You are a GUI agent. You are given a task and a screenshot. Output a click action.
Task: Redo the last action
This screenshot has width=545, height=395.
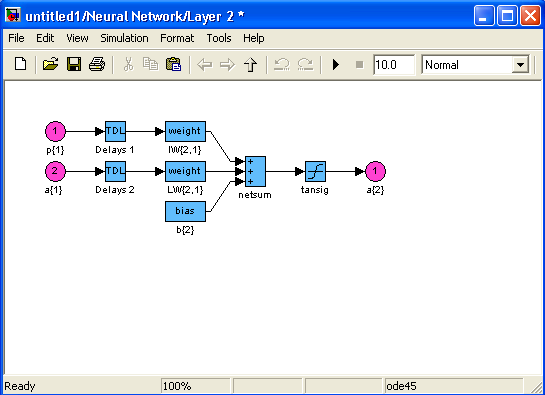point(305,65)
